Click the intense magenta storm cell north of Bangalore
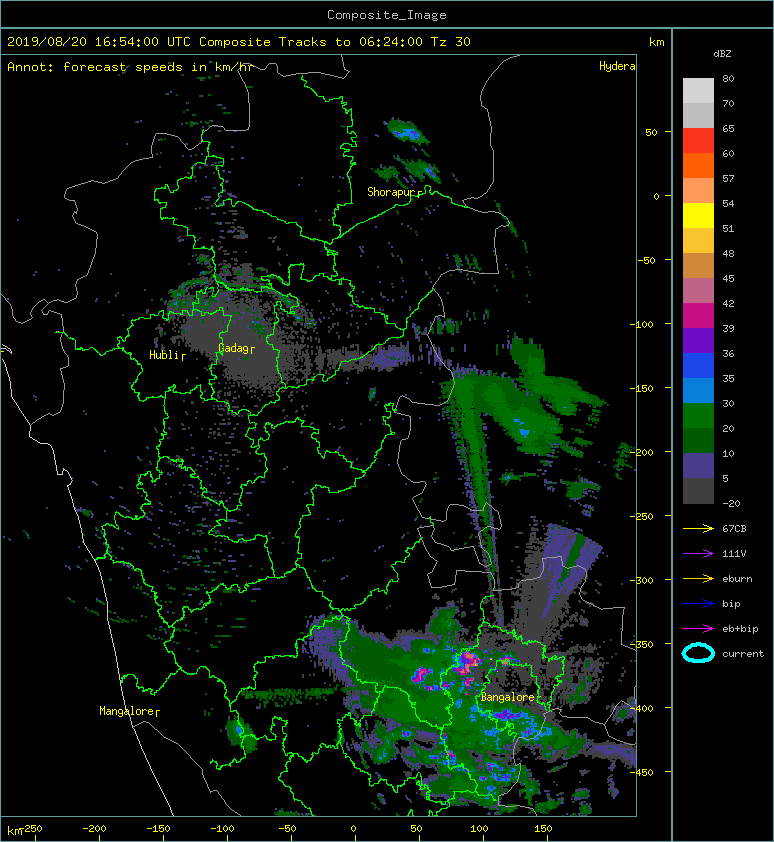 (466, 662)
